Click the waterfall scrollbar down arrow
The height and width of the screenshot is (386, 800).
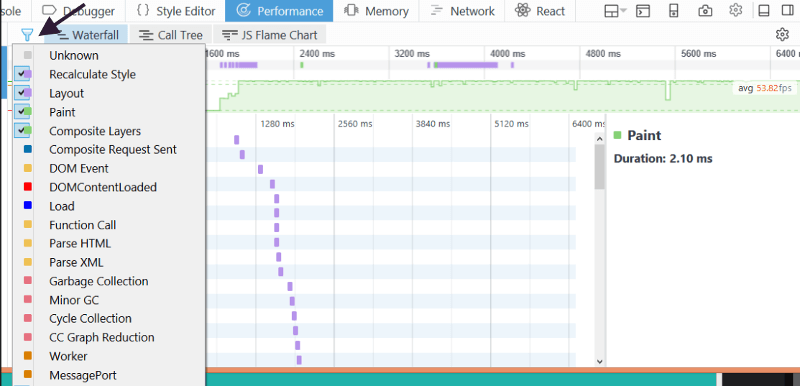pyautogui.click(x=599, y=361)
